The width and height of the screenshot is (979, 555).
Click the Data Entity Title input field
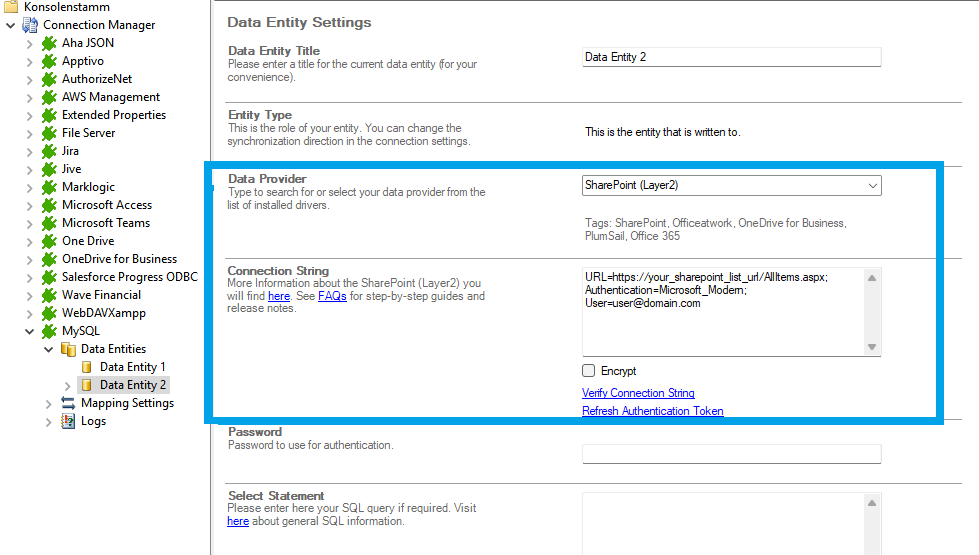(731, 57)
